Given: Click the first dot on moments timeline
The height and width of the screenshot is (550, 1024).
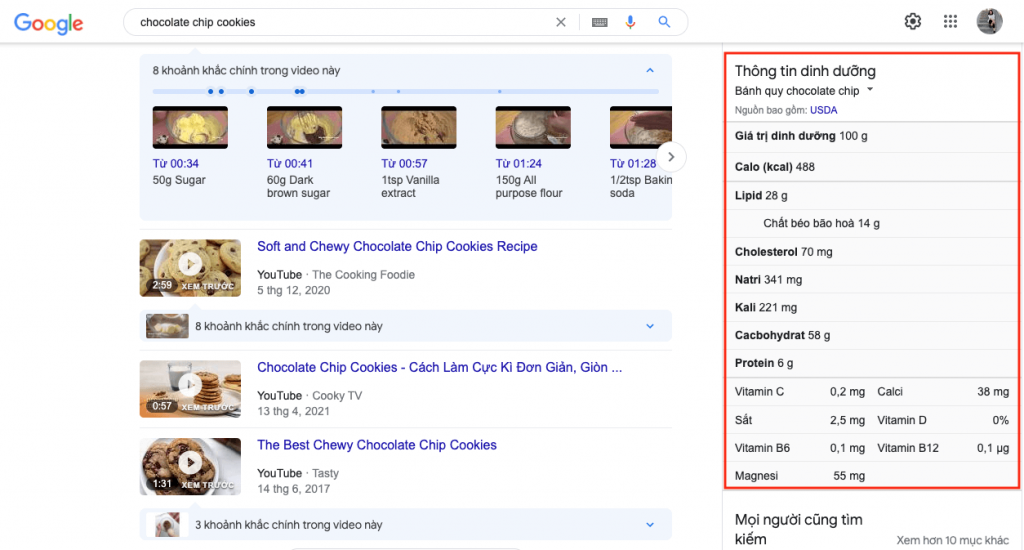Looking at the screenshot, I should point(210,91).
